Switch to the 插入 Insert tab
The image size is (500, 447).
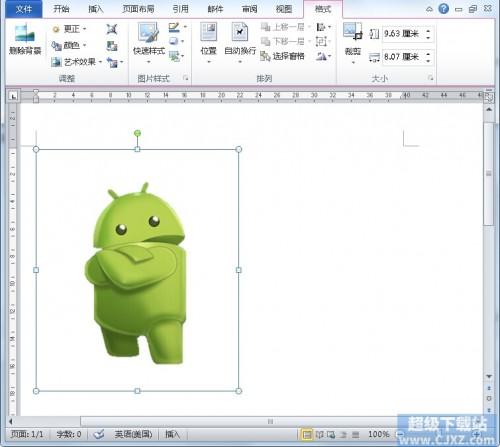click(96, 9)
